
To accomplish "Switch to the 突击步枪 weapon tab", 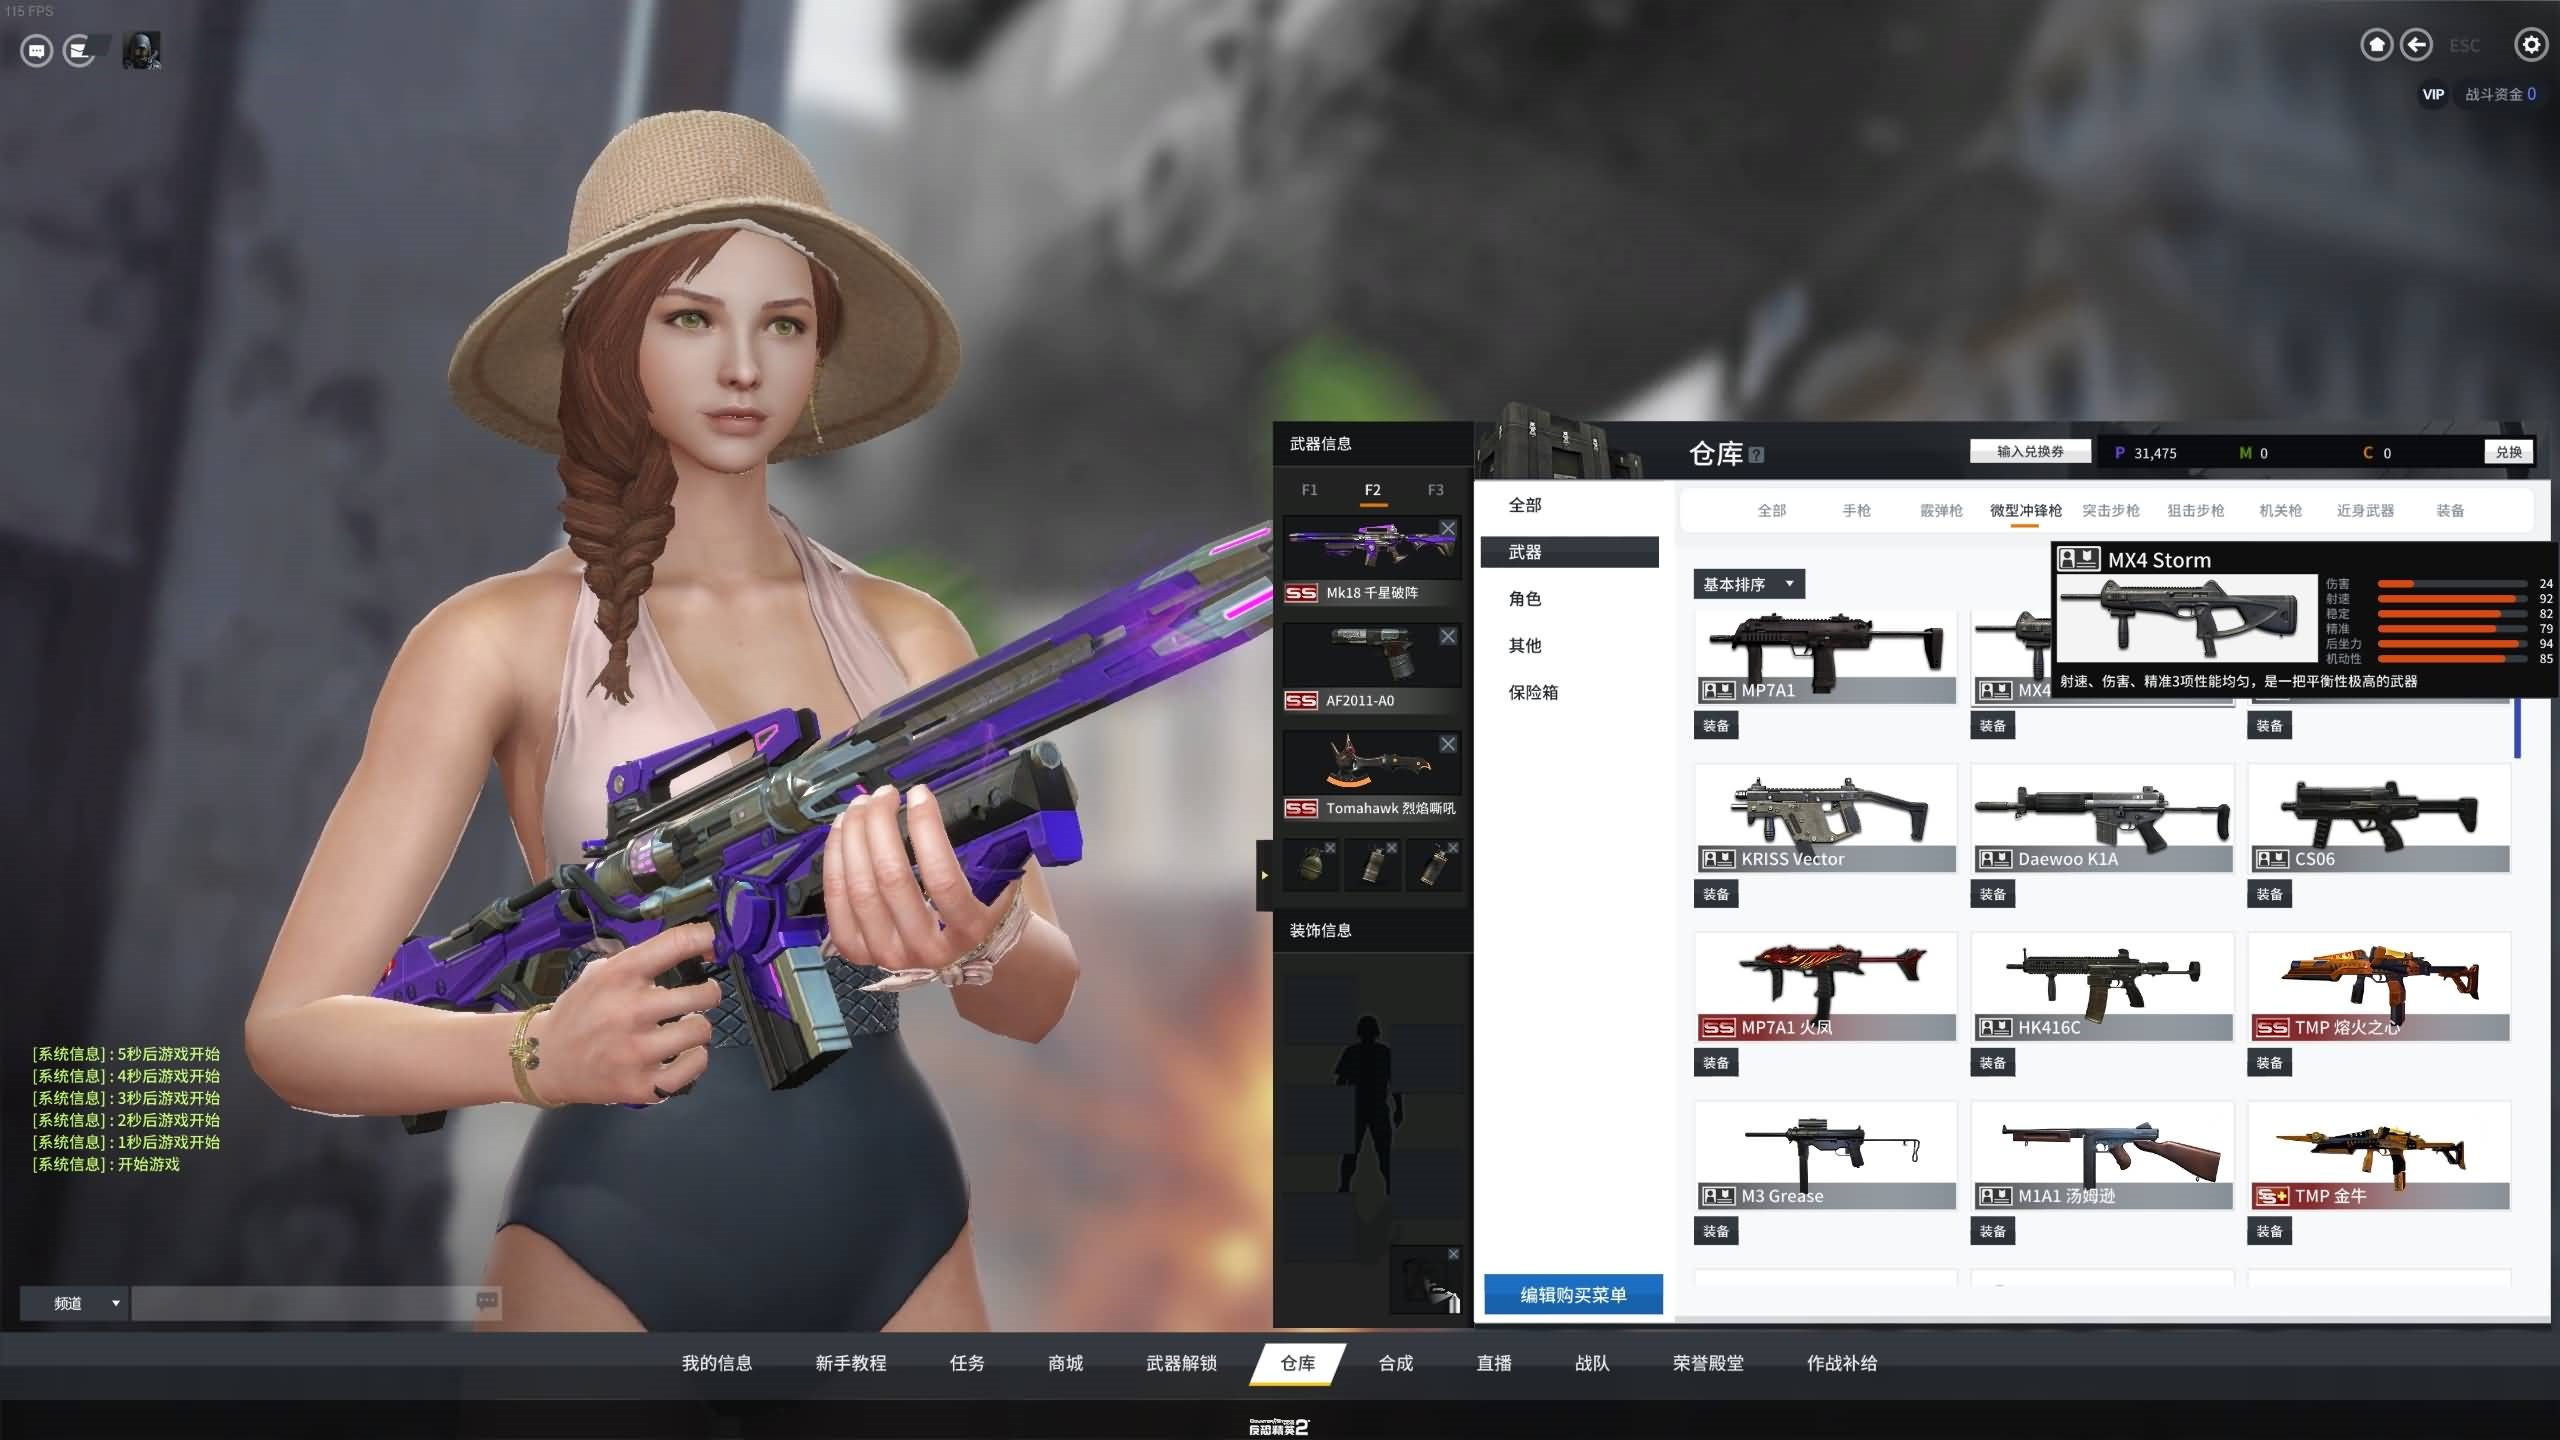I will [2110, 511].
